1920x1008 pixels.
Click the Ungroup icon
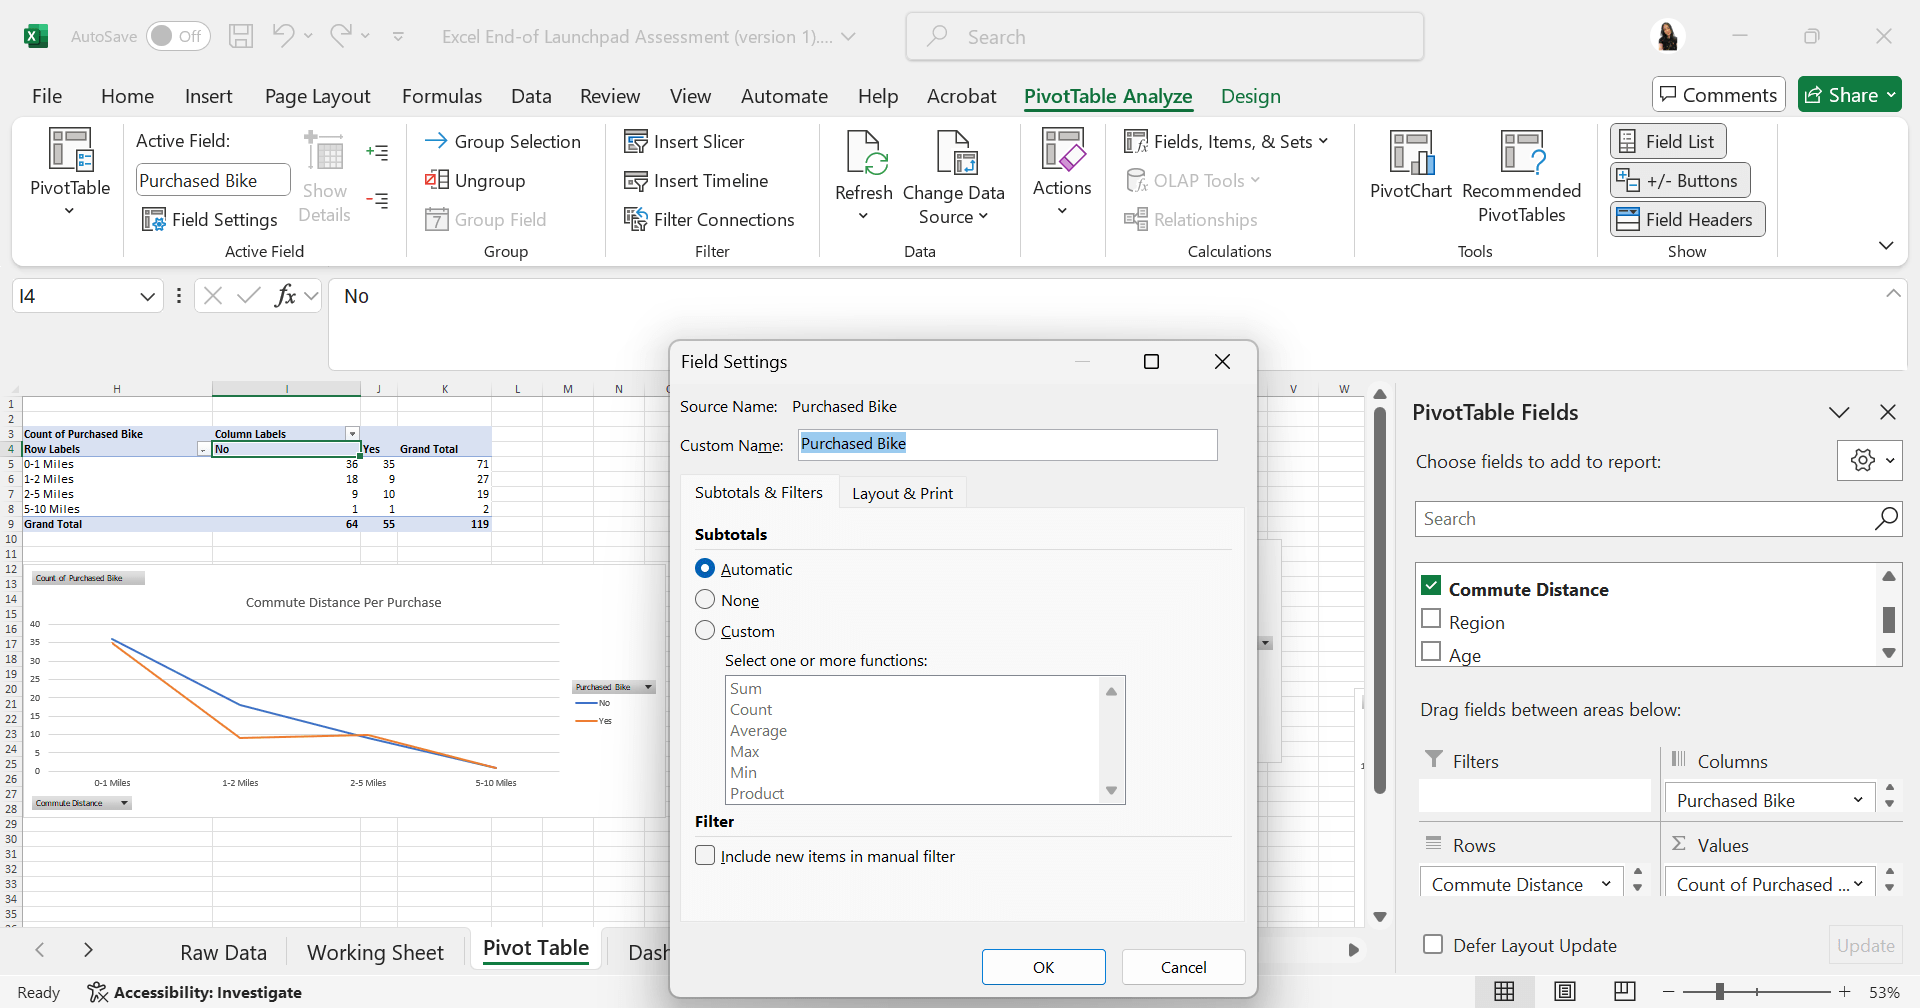pyautogui.click(x=437, y=180)
